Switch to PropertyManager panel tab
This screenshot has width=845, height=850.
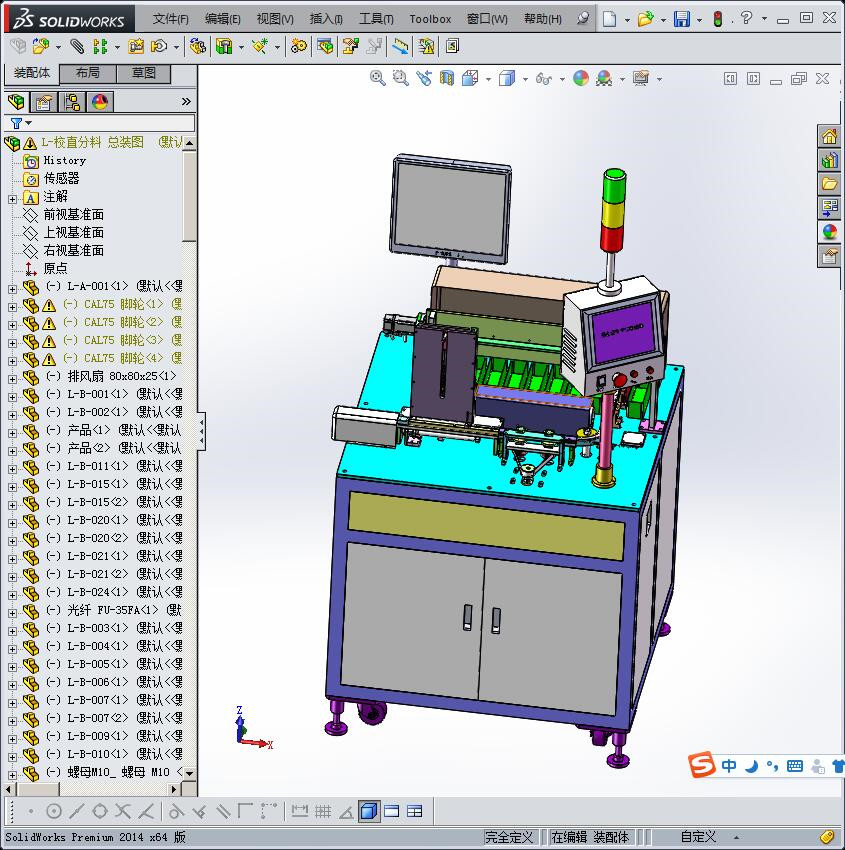pyautogui.click(x=44, y=102)
